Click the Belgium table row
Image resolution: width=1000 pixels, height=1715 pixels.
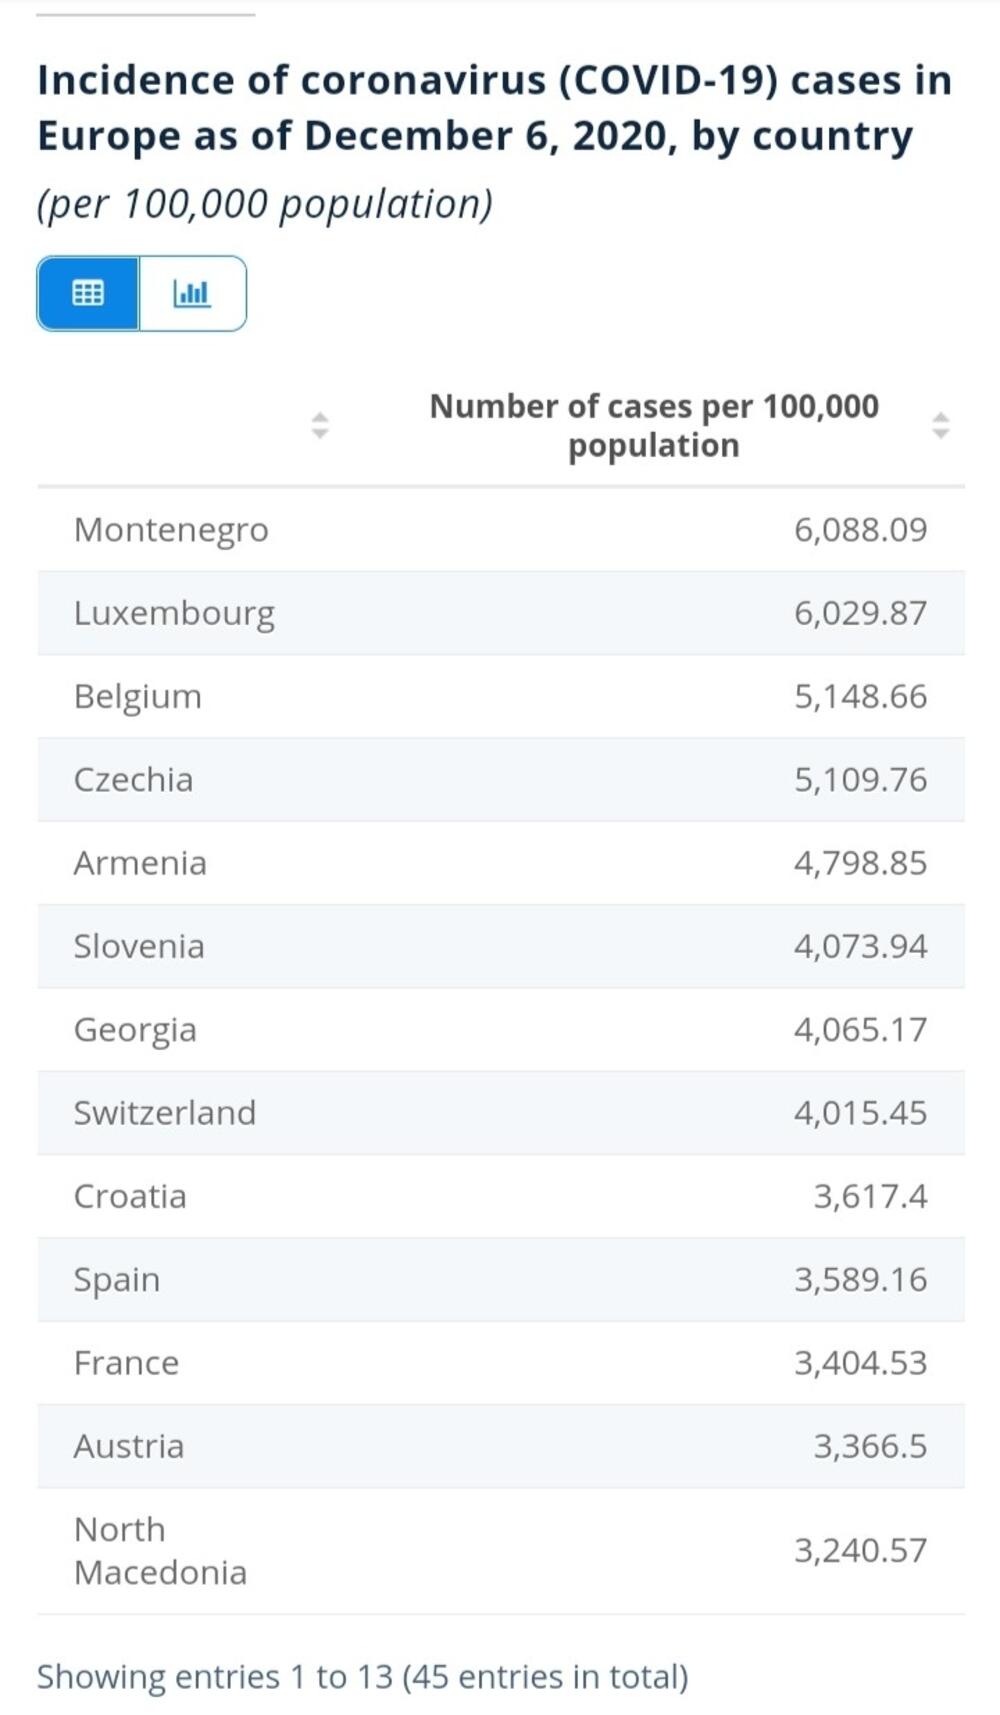pyautogui.click(x=500, y=696)
